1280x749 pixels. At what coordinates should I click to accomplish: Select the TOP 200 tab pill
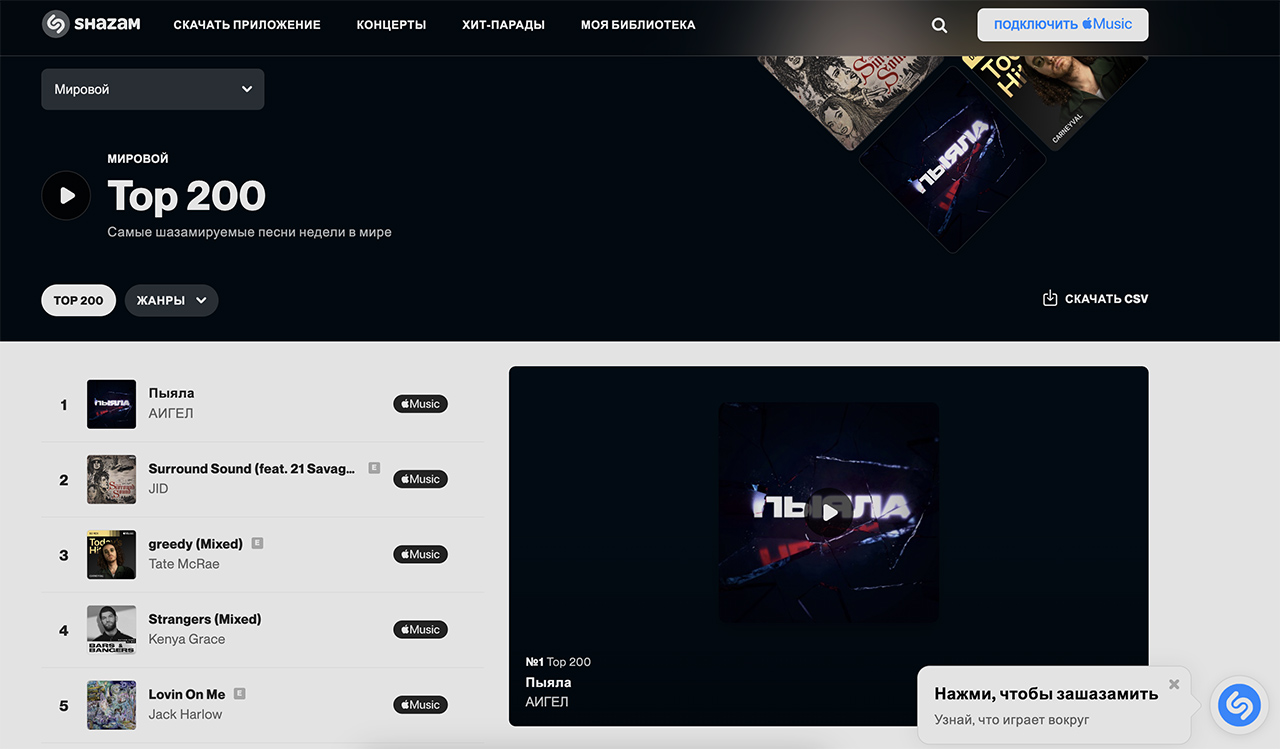(x=79, y=300)
